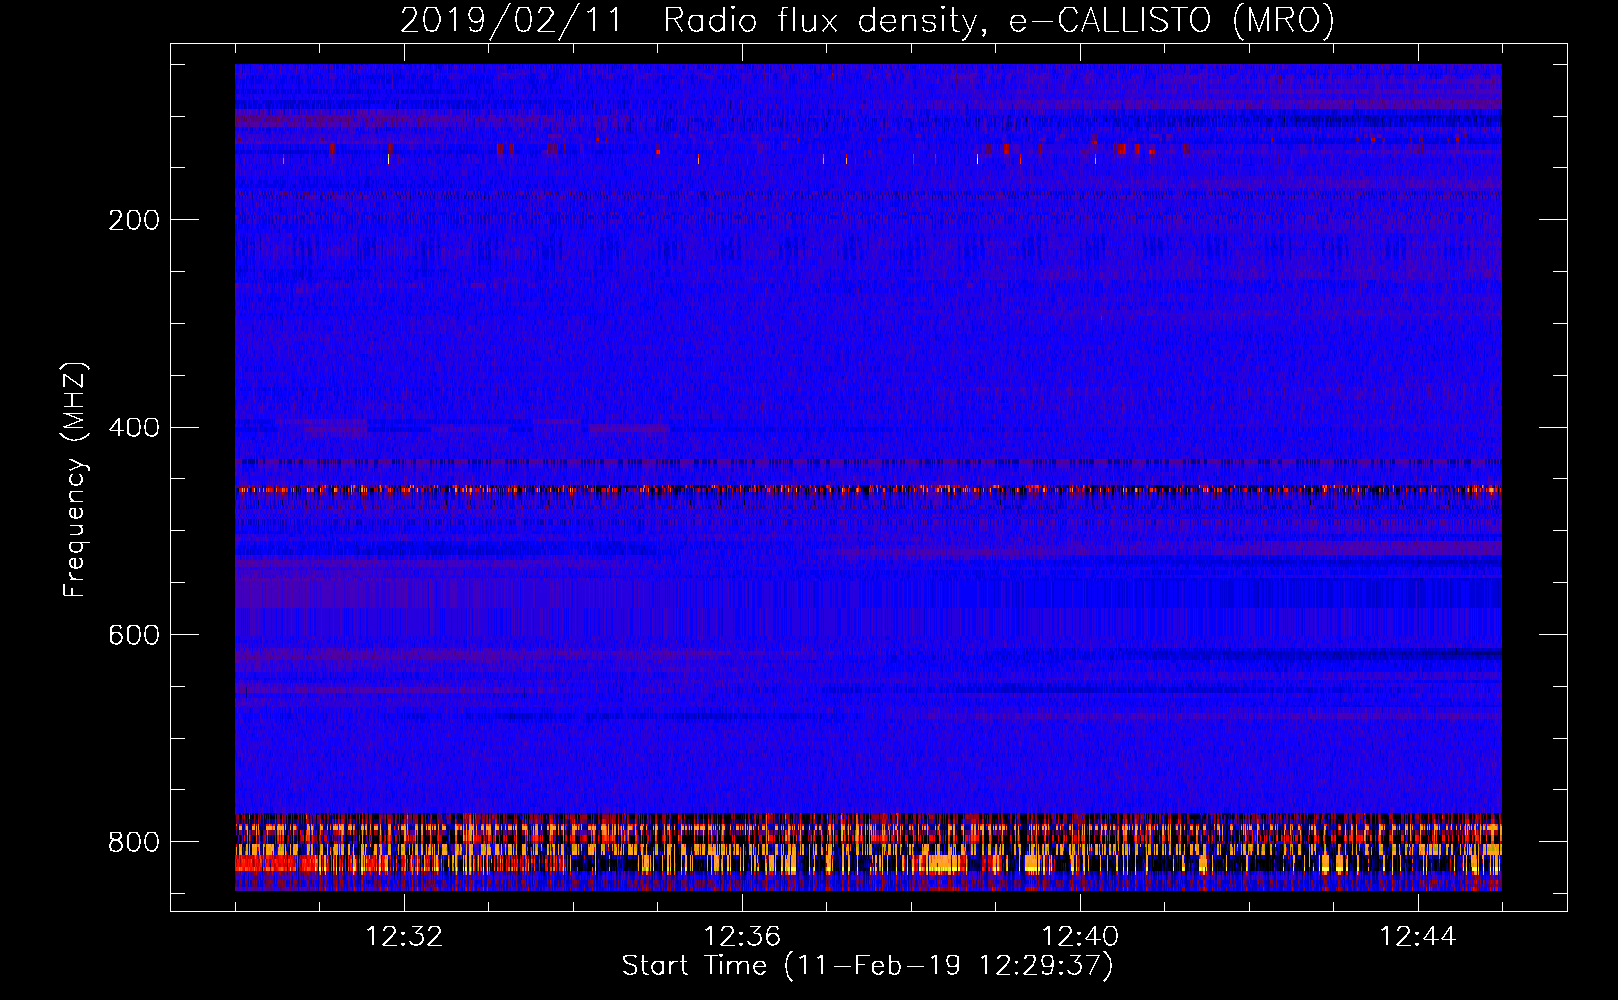Click the 200 frequency tick label

pos(134,220)
